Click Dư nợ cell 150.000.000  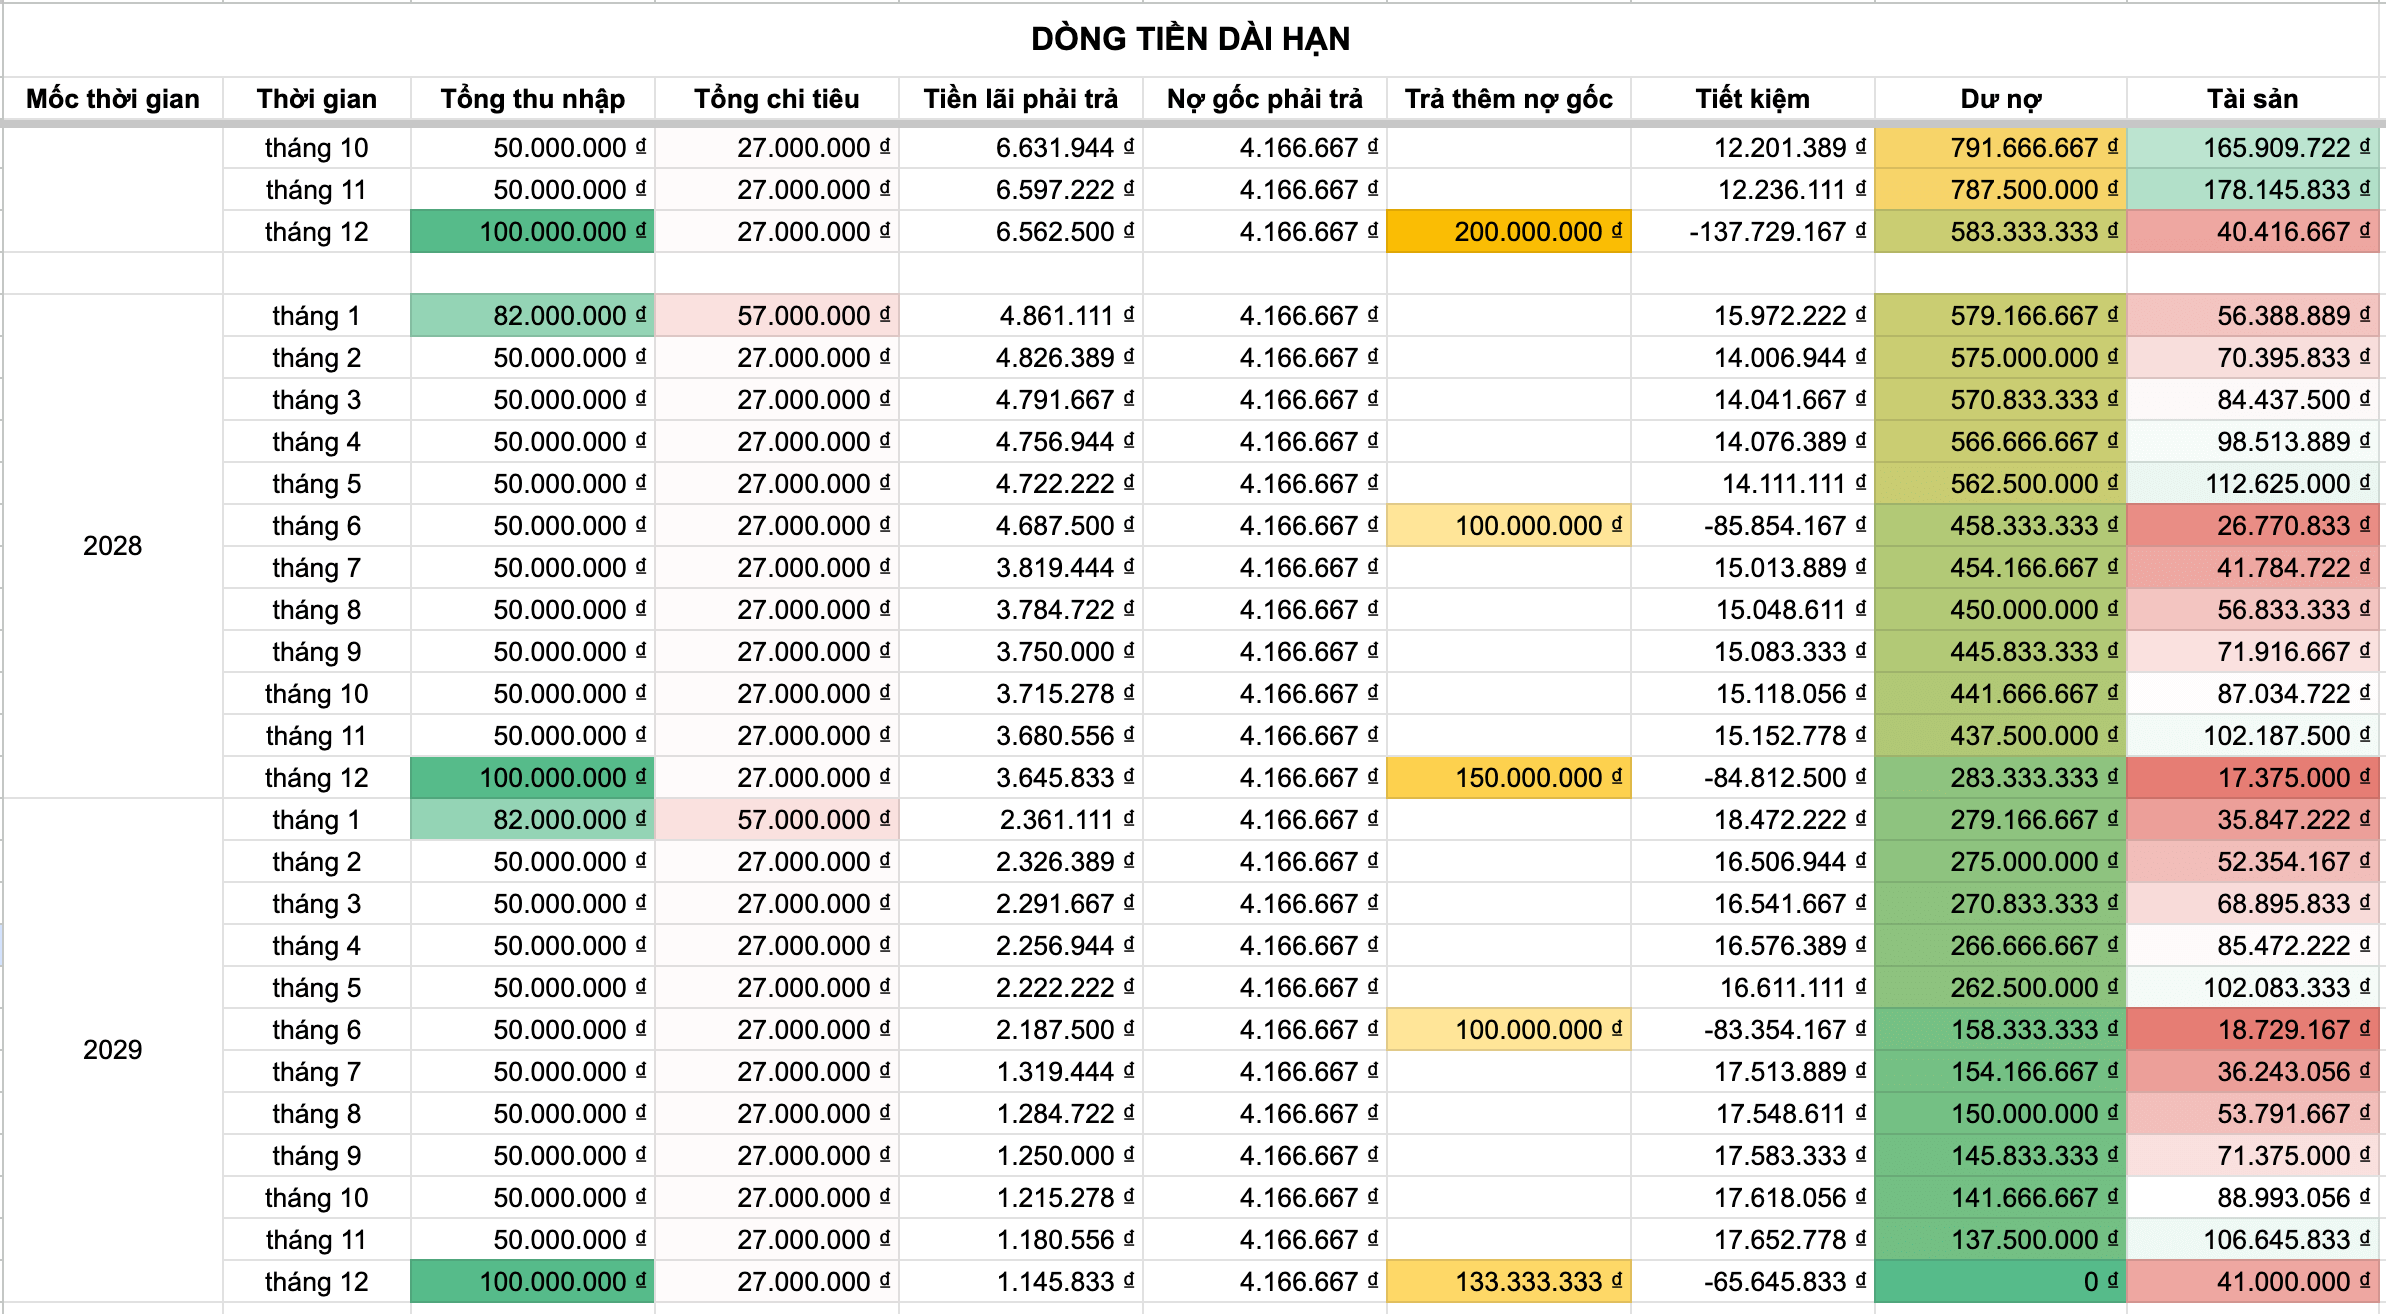click(x=2001, y=1114)
